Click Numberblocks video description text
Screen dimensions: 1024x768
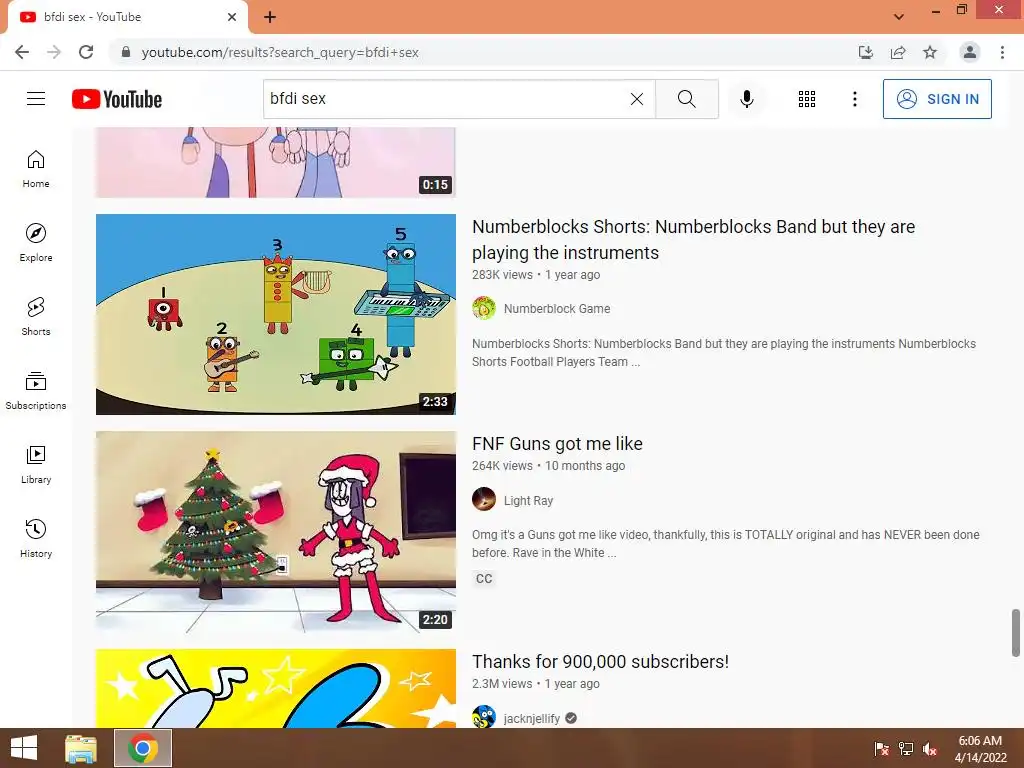pos(724,353)
